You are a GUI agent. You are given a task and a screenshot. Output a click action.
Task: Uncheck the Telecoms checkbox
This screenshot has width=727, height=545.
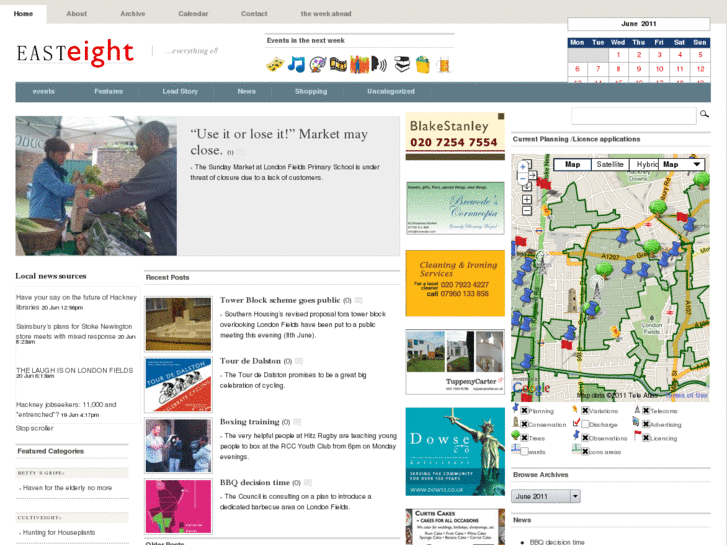click(x=646, y=411)
